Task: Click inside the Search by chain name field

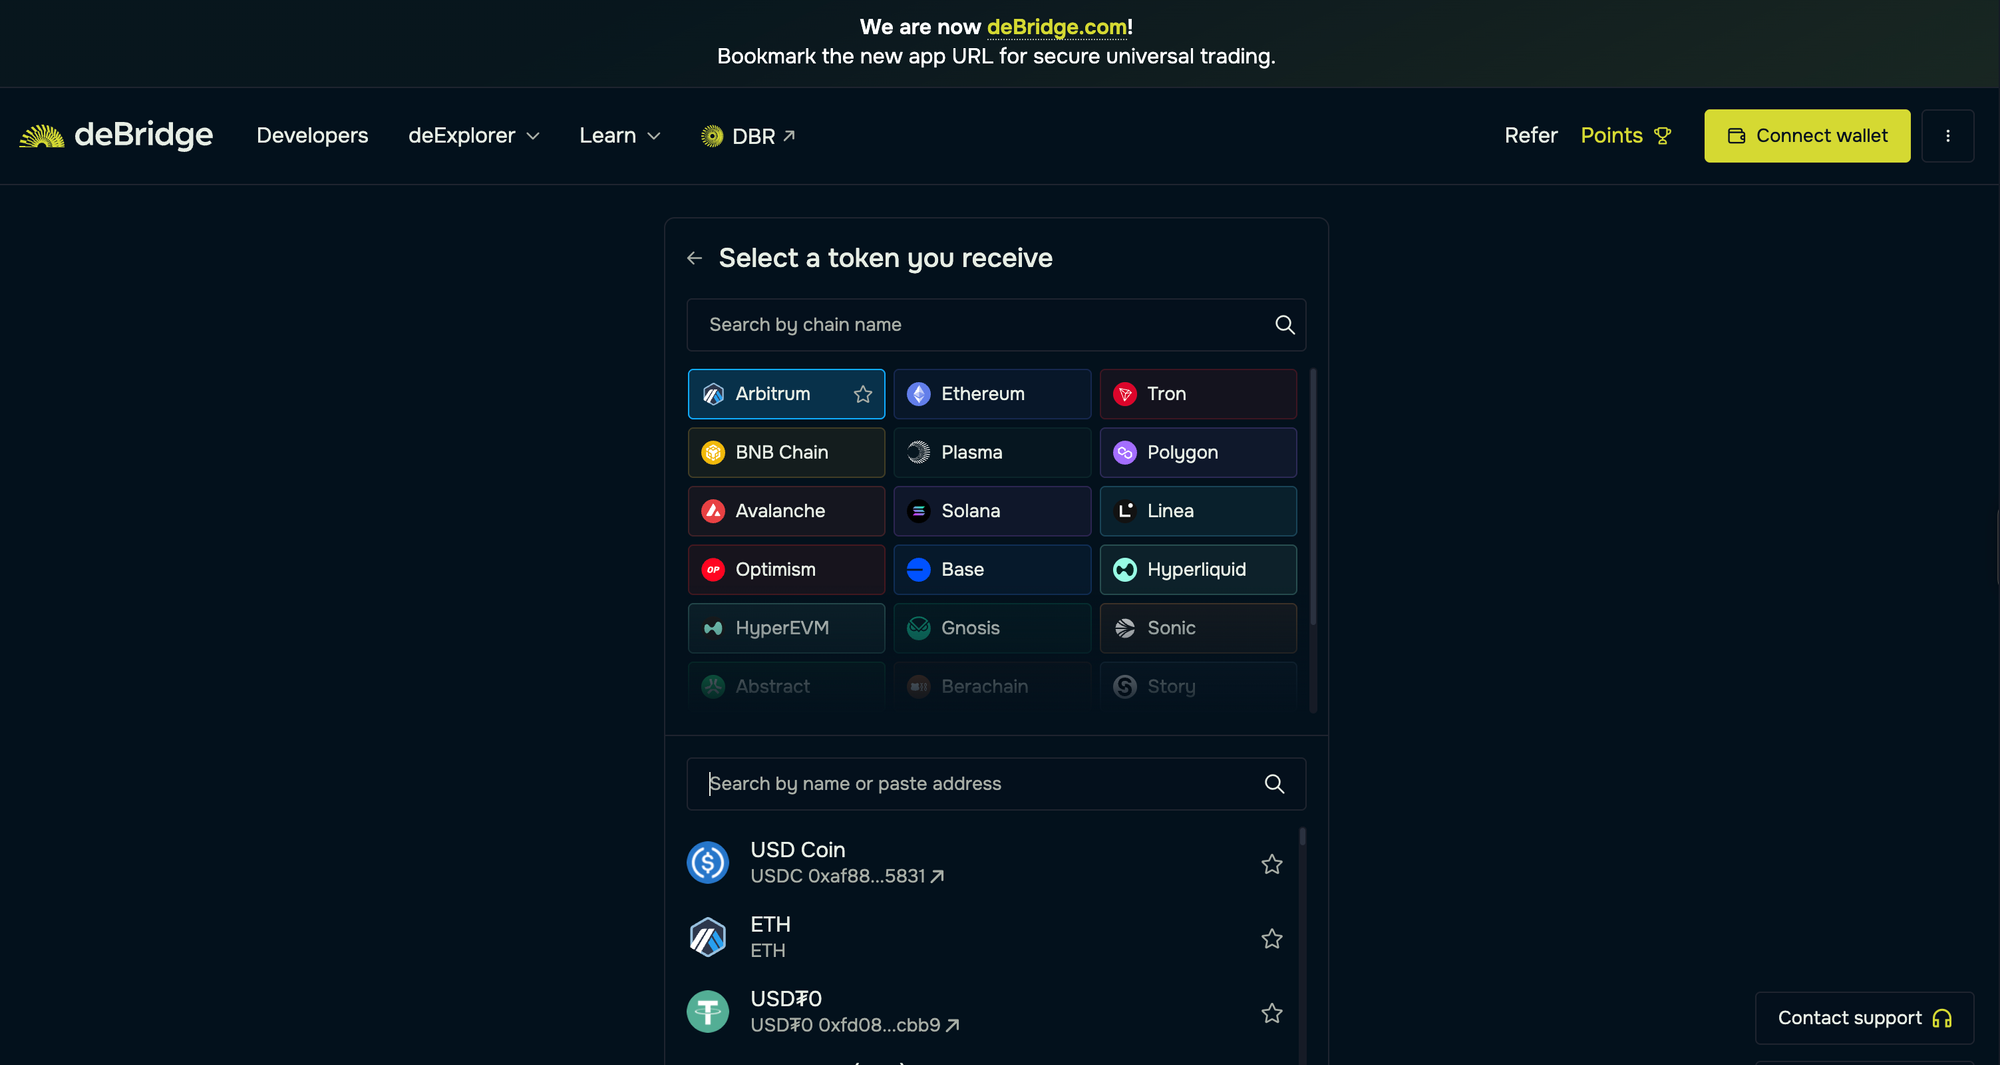Action: click(x=960, y=325)
